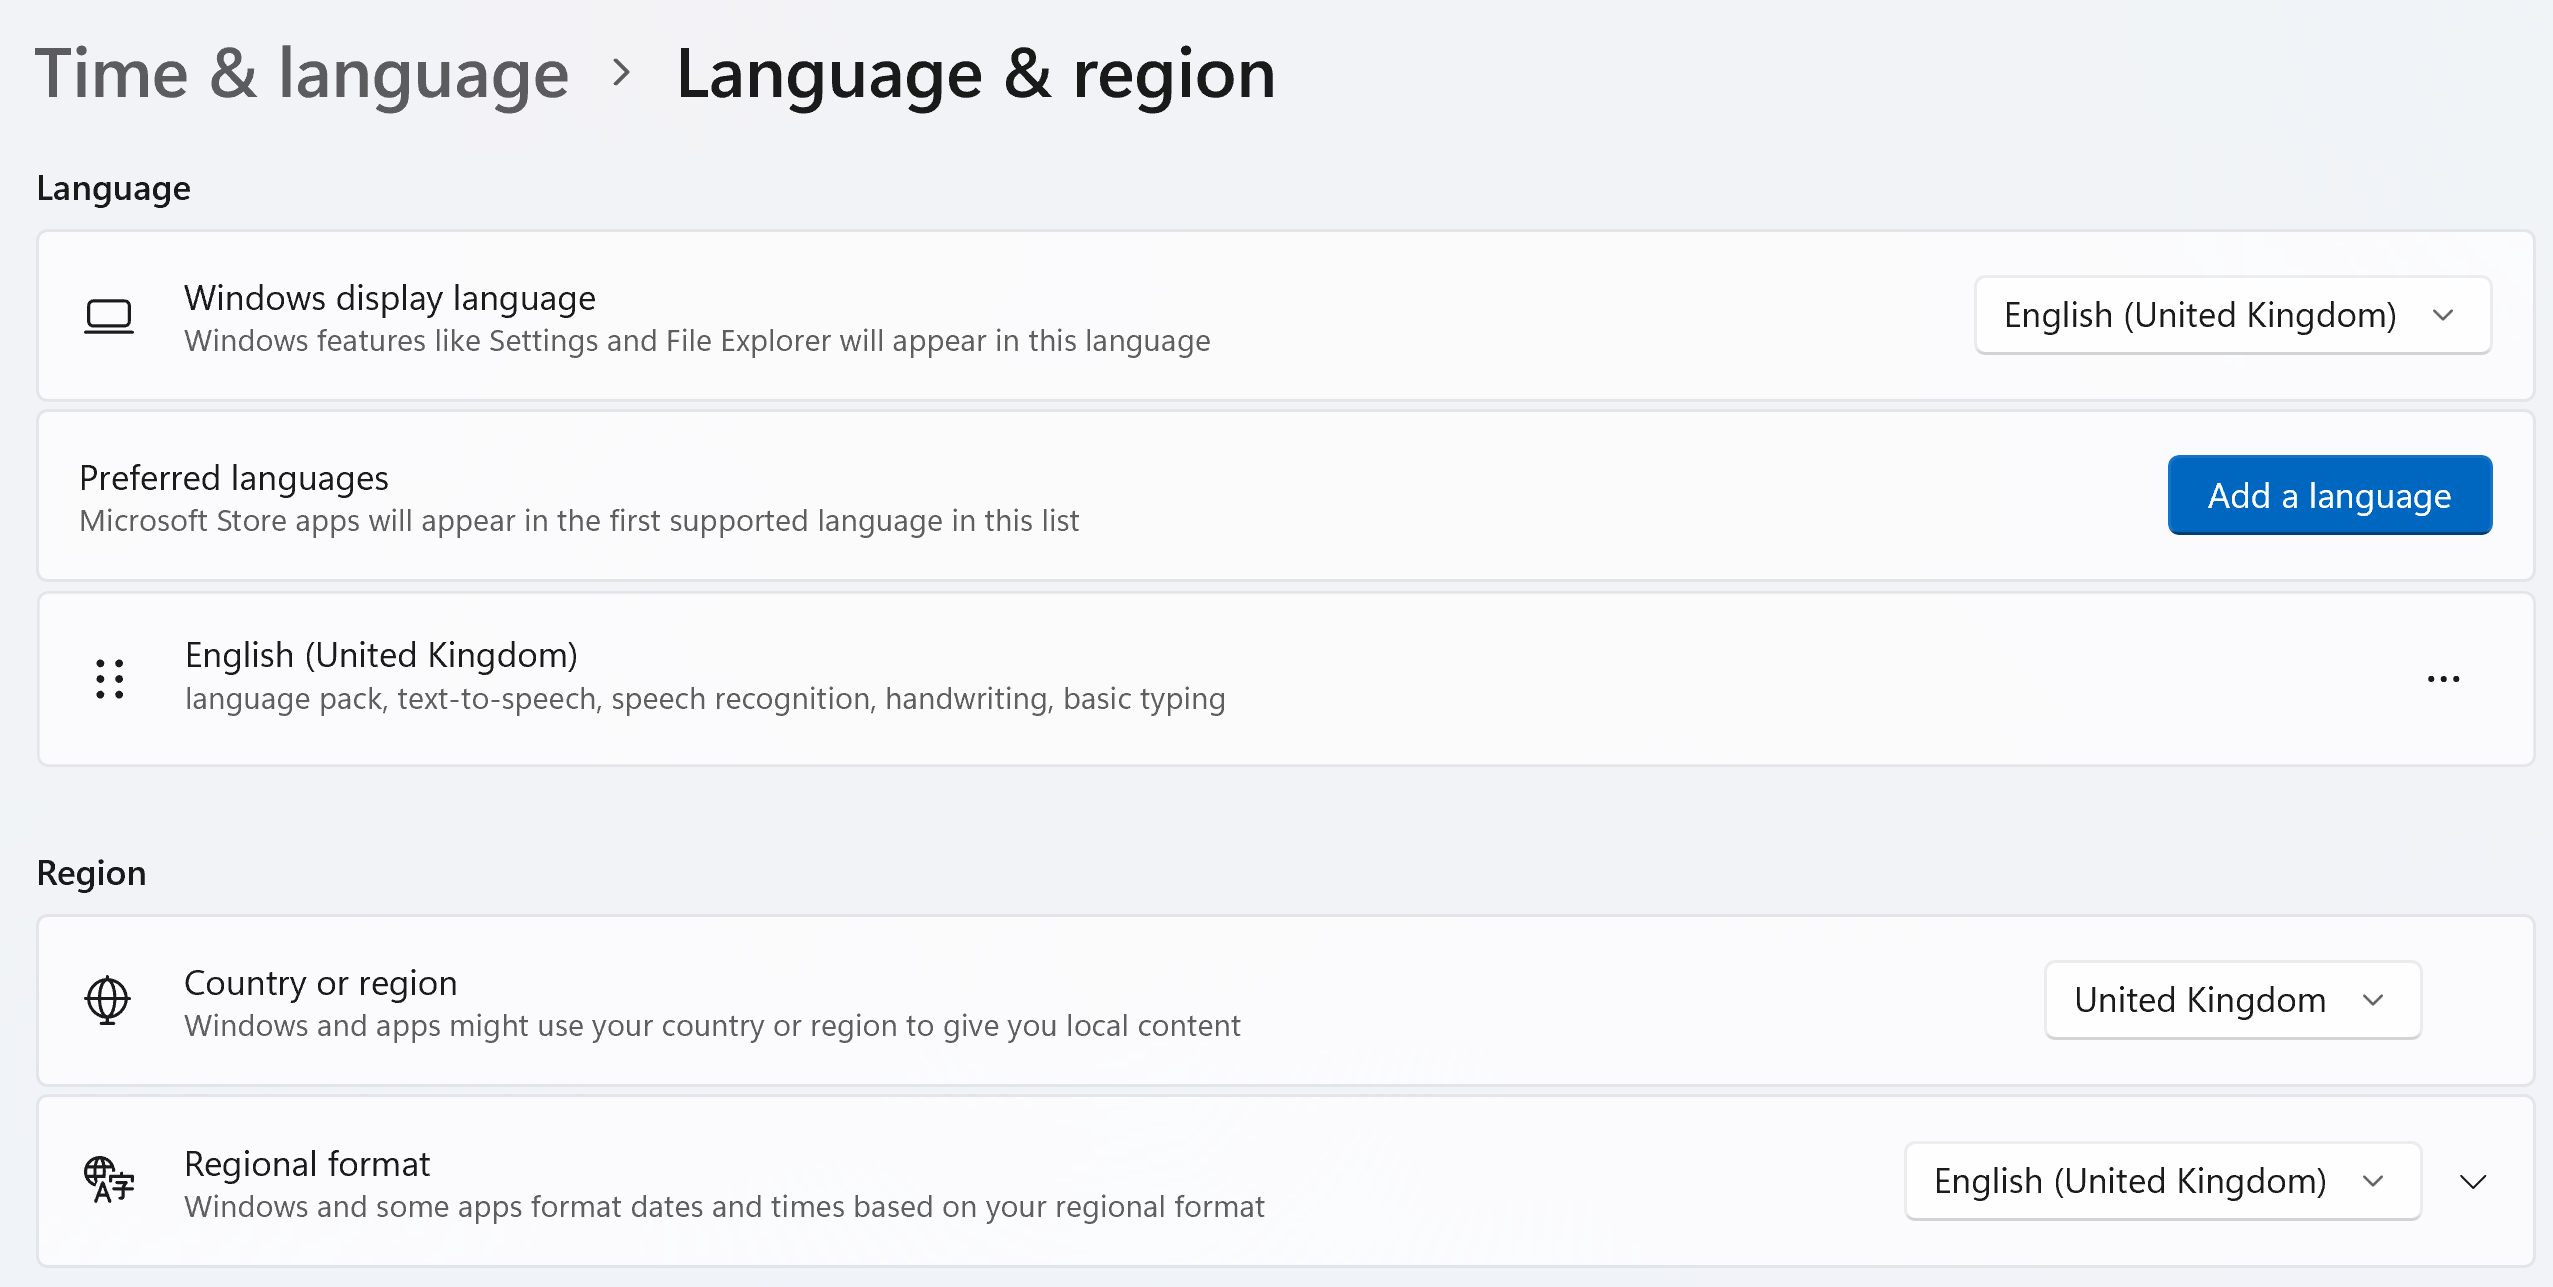Viewport: 2553px width, 1287px height.
Task: Click the Preferred languages heading
Action: tap(234, 477)
